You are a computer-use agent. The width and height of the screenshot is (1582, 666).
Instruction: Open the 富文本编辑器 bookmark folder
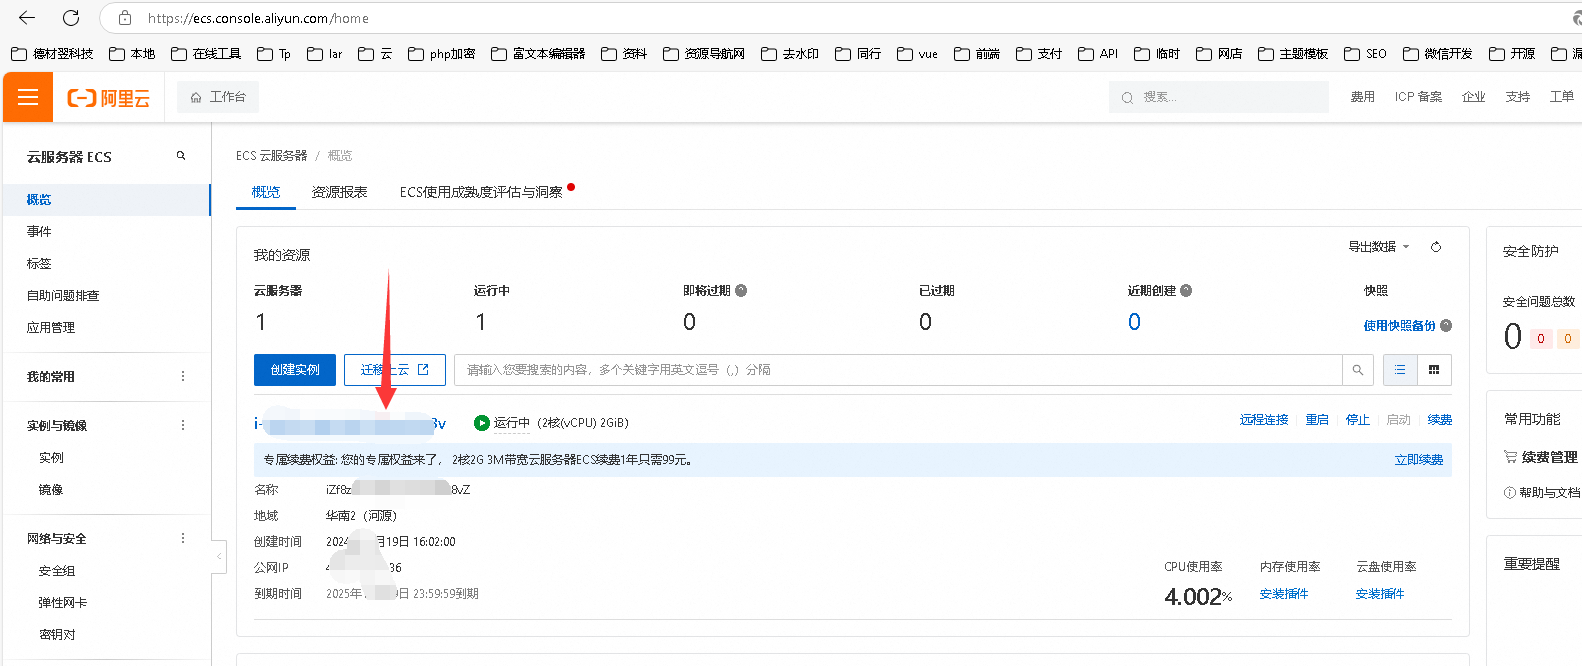pos(538,54)
